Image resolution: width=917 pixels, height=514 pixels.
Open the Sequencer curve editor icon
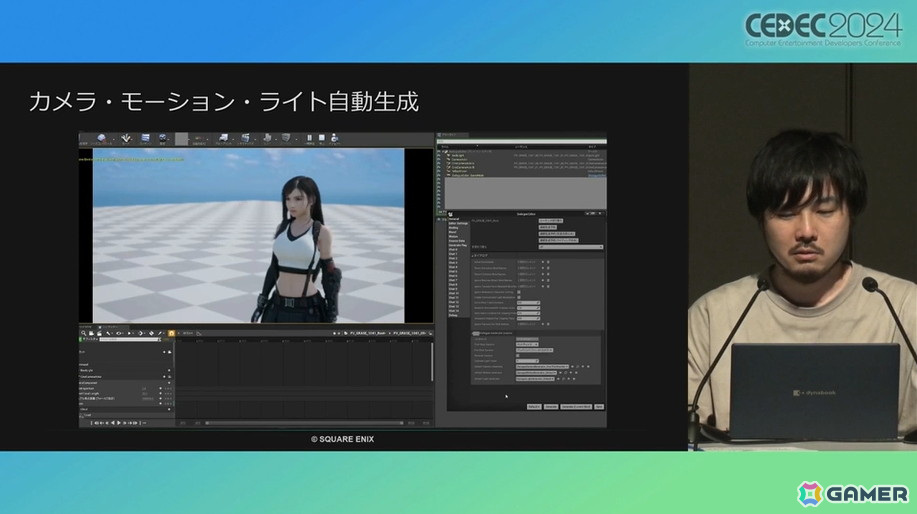[x=199, y=333]
